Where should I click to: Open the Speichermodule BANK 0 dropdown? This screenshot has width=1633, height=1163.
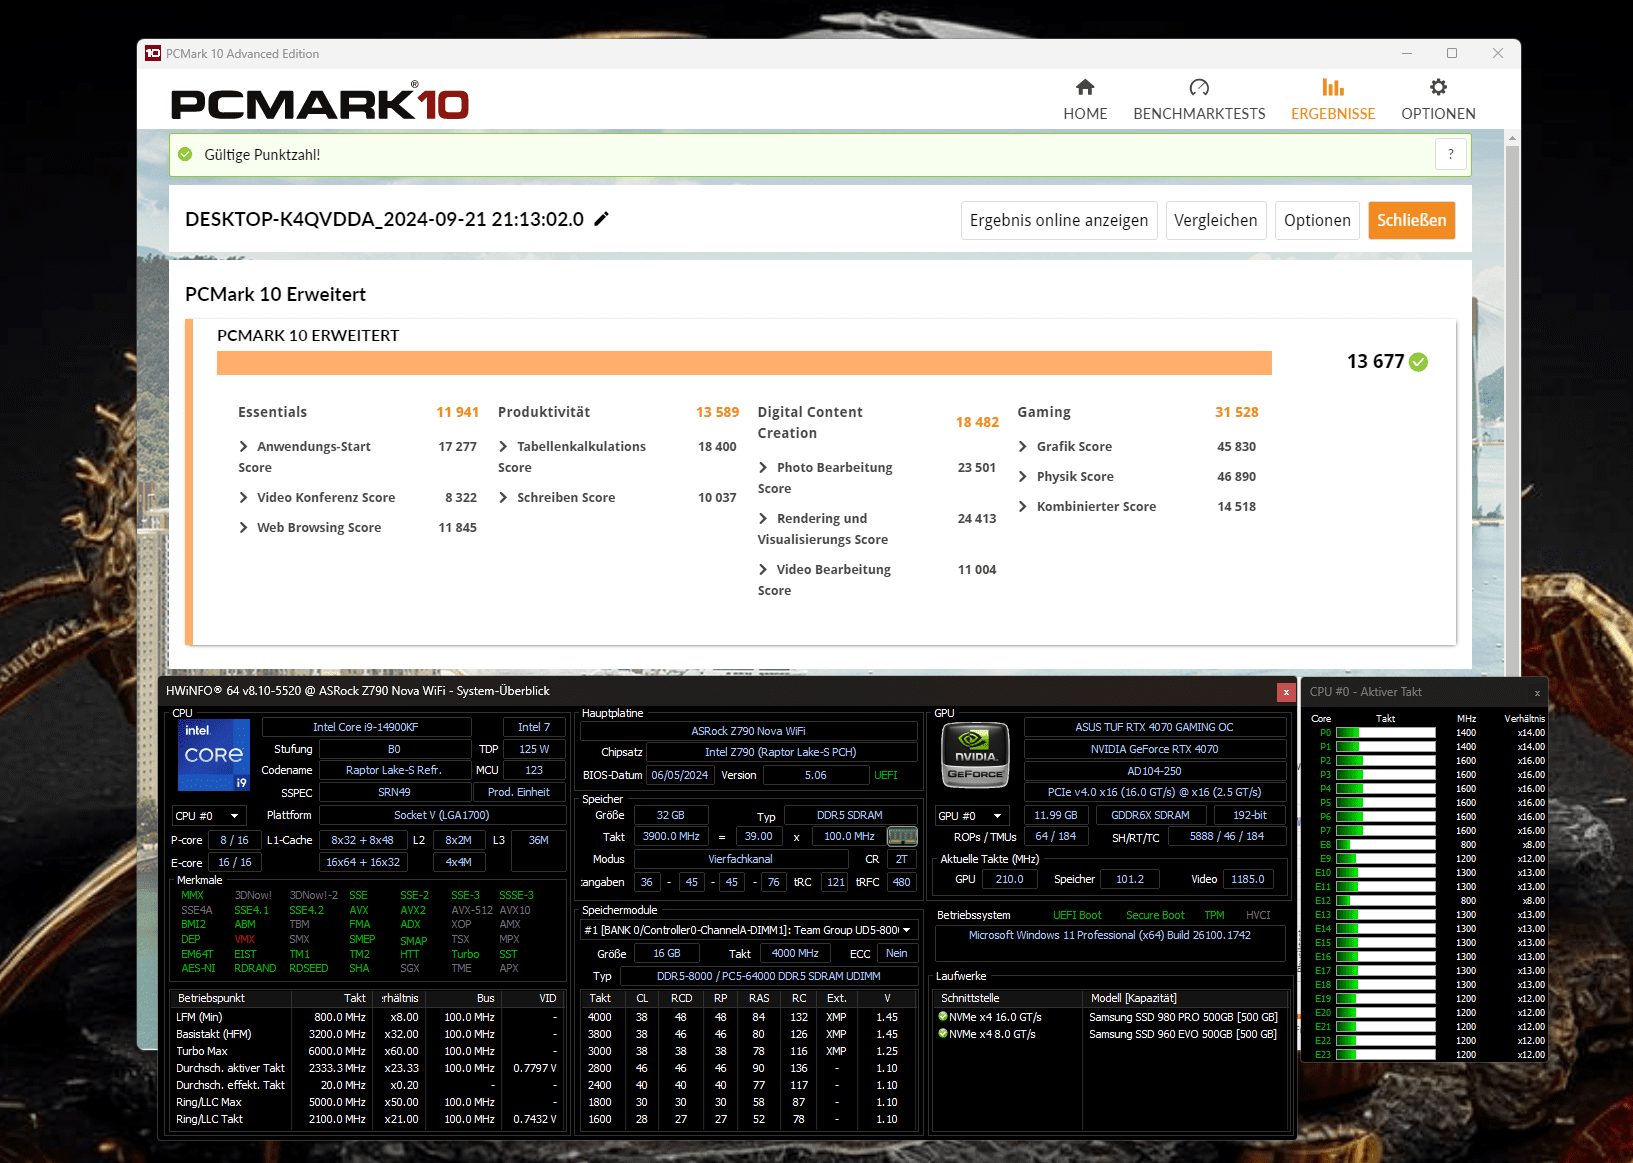tap(748, 930)
